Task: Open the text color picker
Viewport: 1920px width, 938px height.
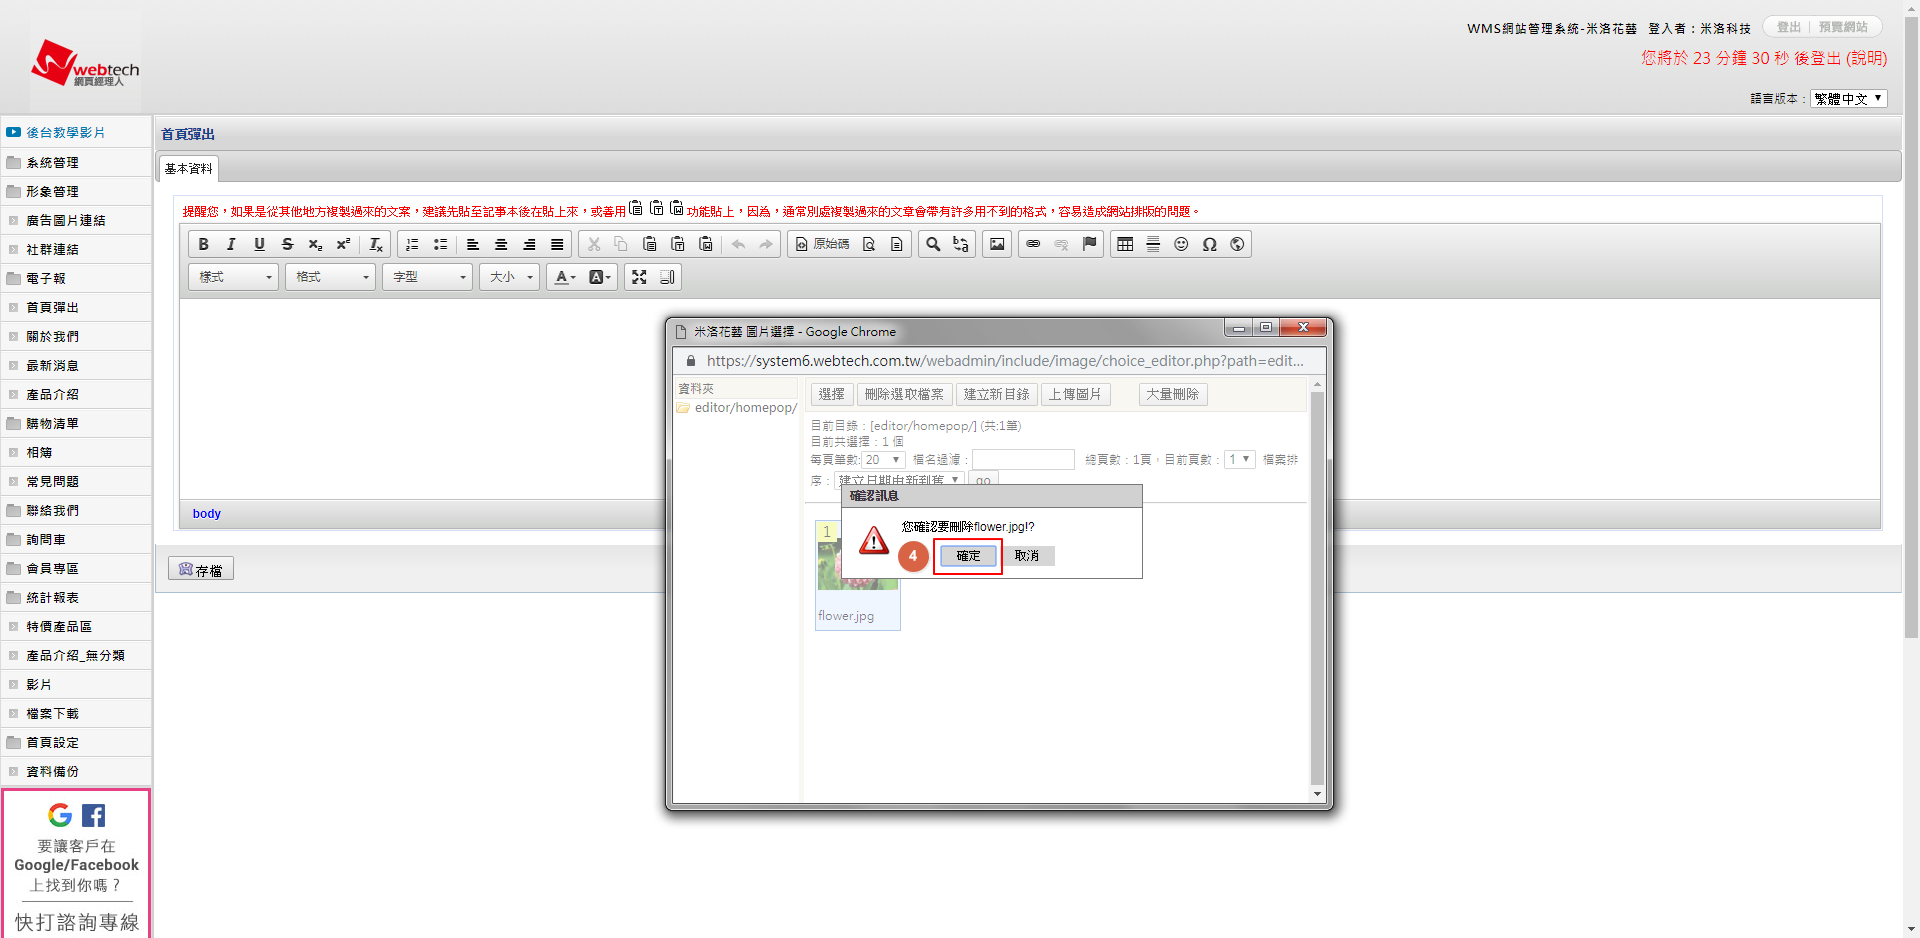Action: [565, 277]
